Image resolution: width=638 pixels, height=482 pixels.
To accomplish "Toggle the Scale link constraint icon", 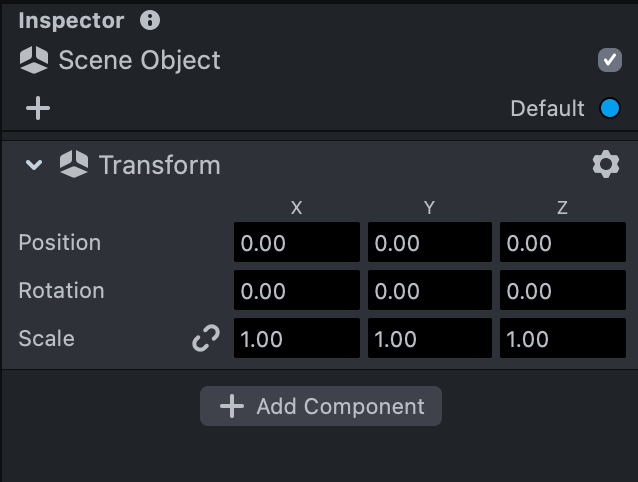I will 206,339.
